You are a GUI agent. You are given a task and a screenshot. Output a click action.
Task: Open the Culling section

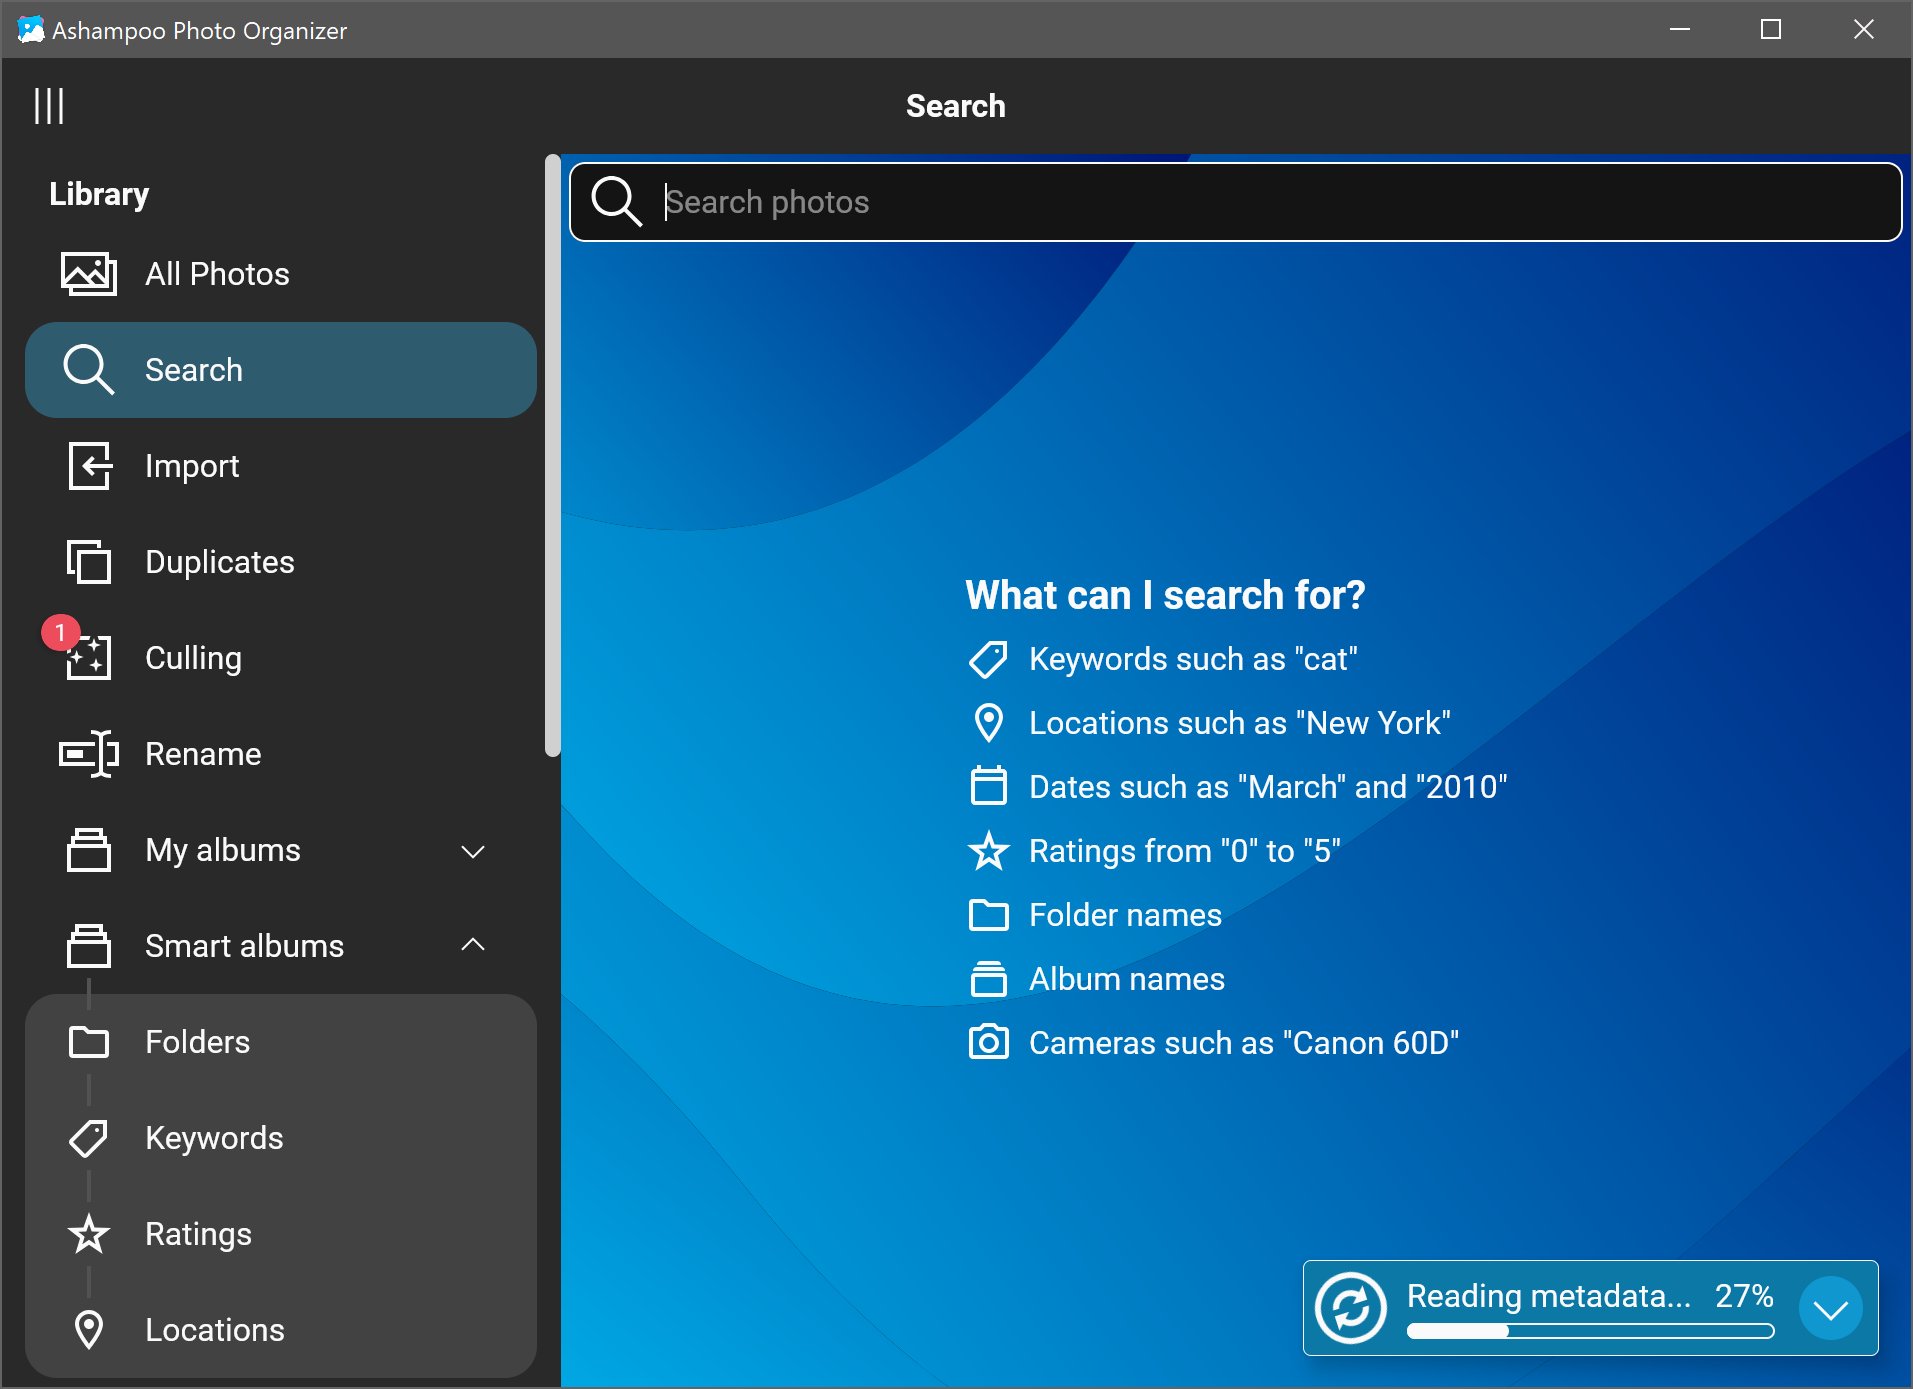coord(281,658)
